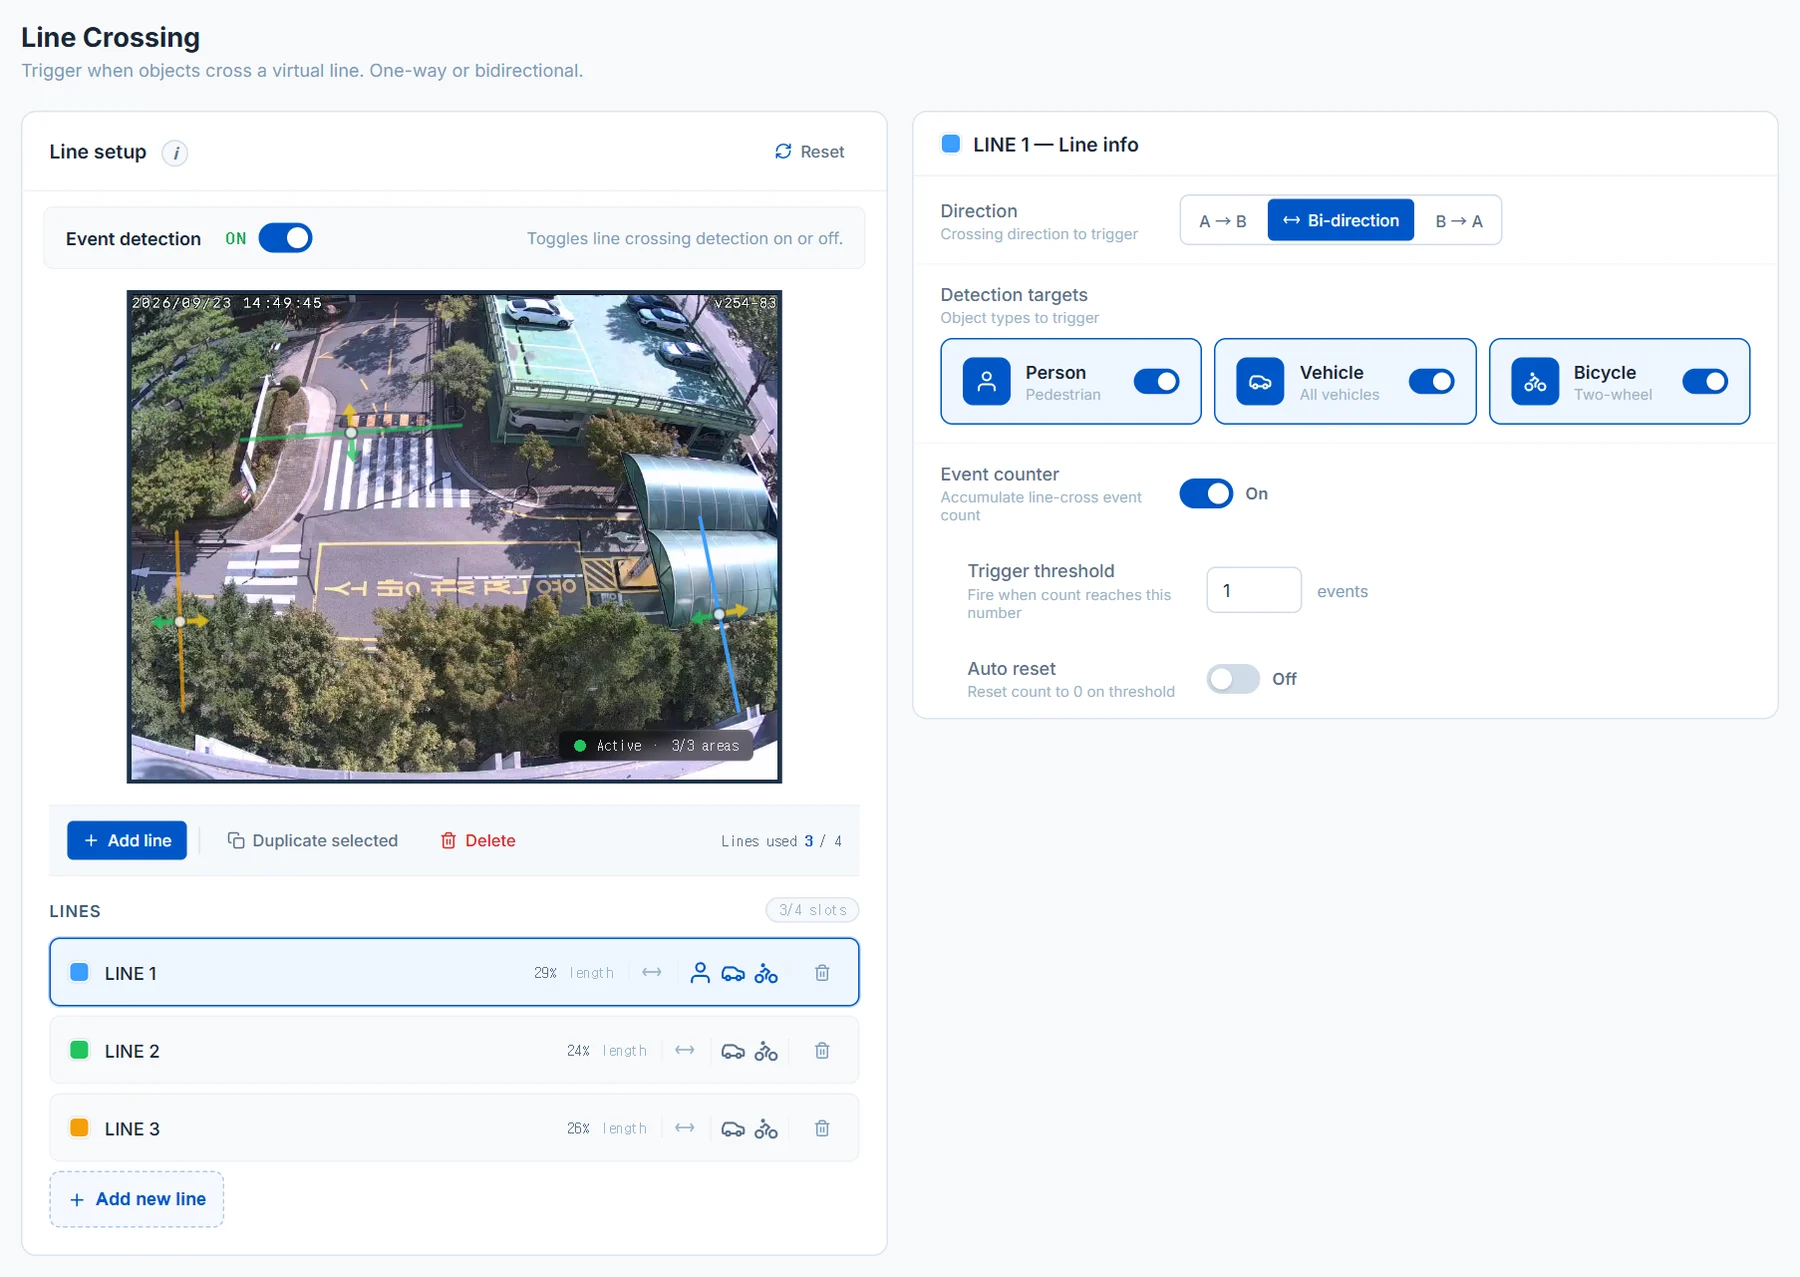Screen dimensions: 1800x1277
Task: Click the orange LINE 3 color swatch
Action: pyautogui.click(x=79, y=1128)
